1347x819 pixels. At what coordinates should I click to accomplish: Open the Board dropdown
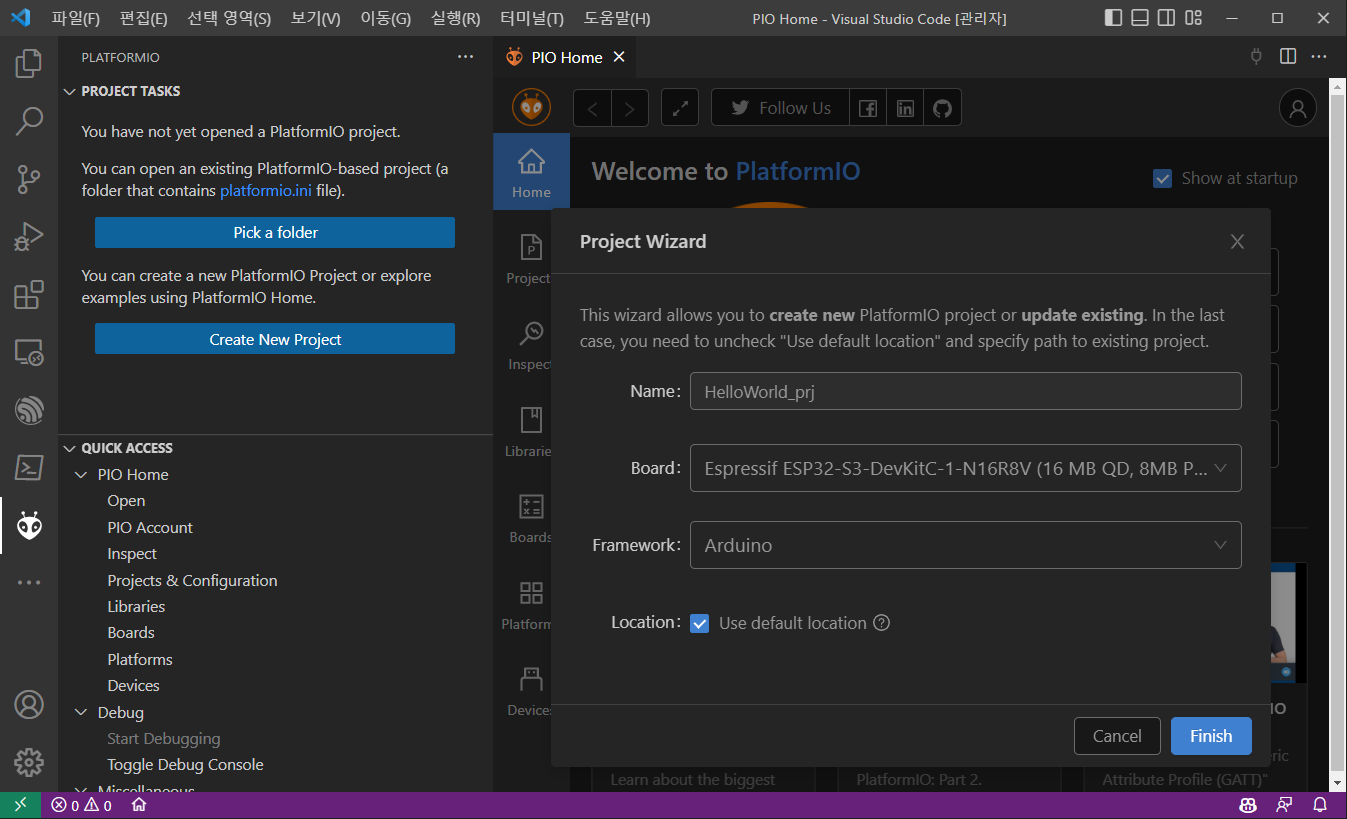(x=965, y=468)
